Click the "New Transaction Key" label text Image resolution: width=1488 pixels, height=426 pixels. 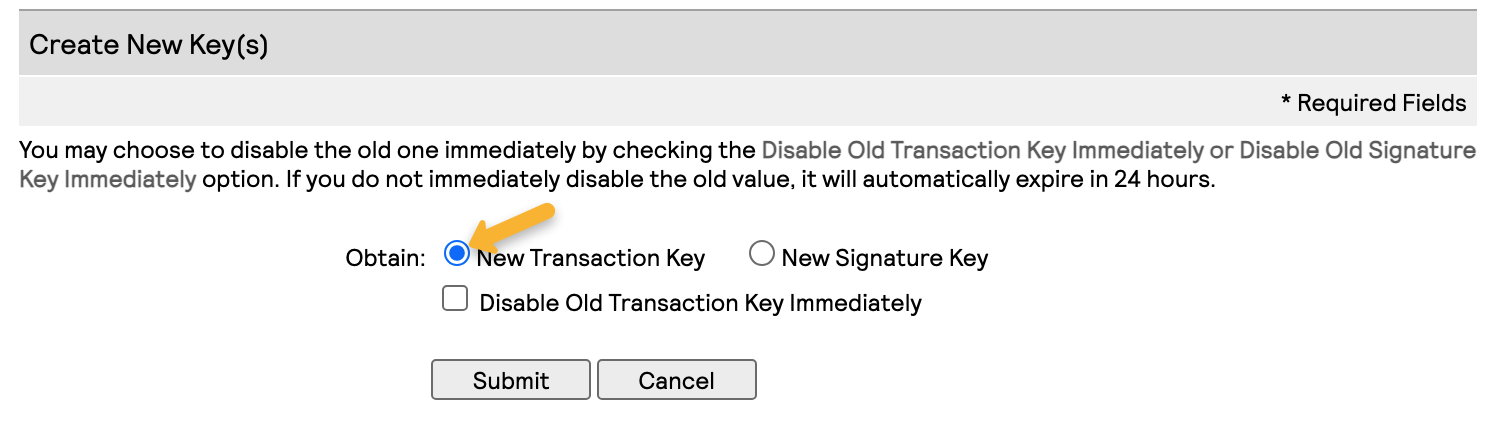tap(591, 258)
